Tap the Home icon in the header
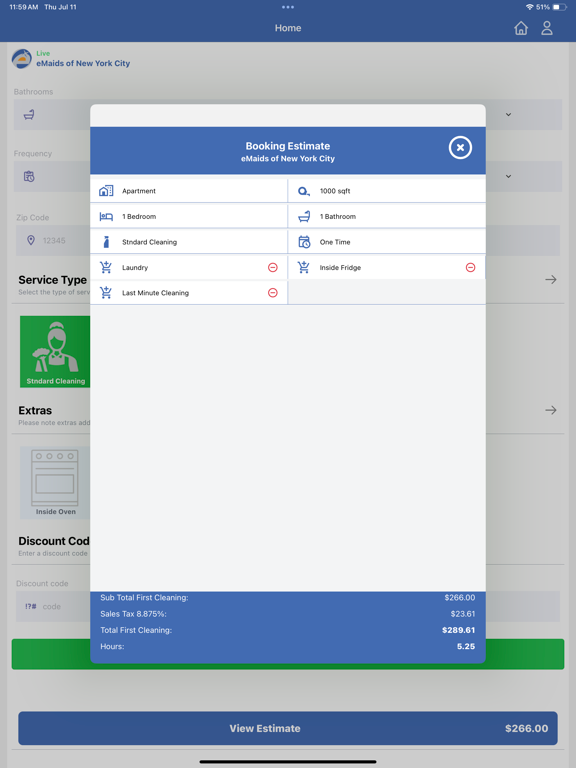The image size is (576, 768). [x=521, y=28]
